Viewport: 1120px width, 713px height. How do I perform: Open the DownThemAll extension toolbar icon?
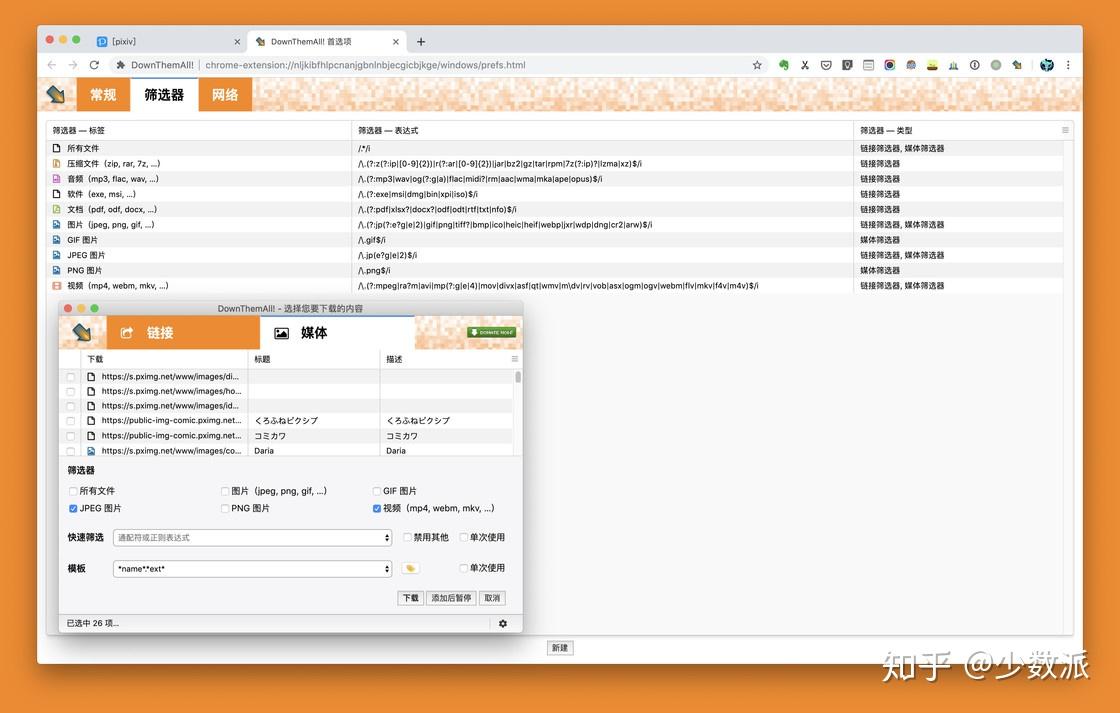pos(1017,65)
